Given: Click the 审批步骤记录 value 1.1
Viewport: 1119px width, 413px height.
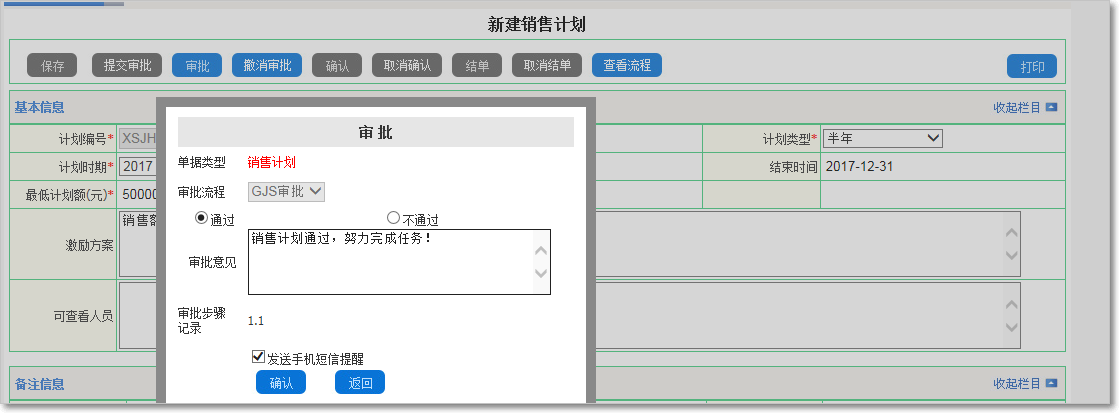Looking at the screenshot, I should pos(256,321).
